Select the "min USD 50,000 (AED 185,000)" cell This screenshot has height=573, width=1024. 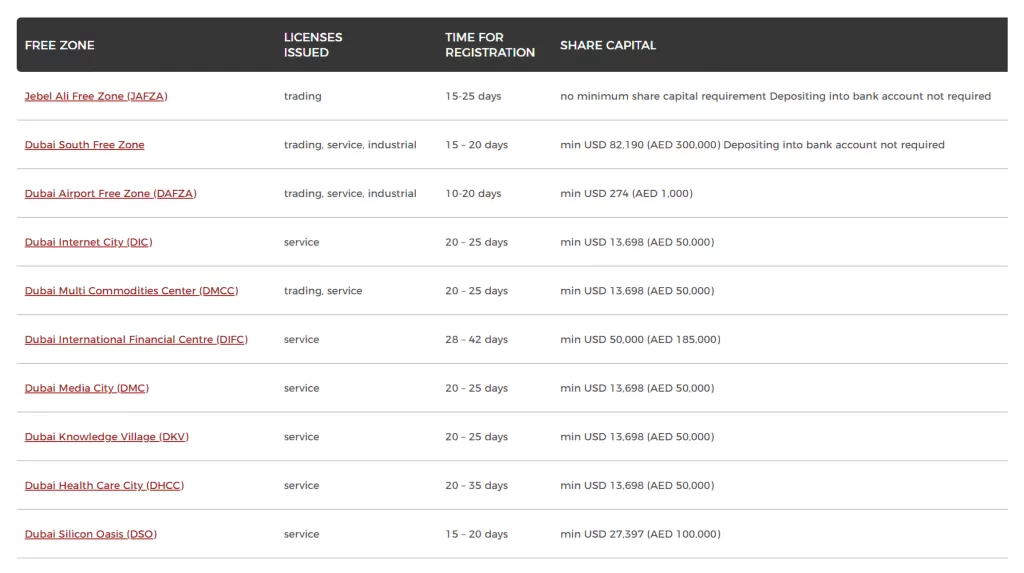pyautogui.click(x=640, y=340)
